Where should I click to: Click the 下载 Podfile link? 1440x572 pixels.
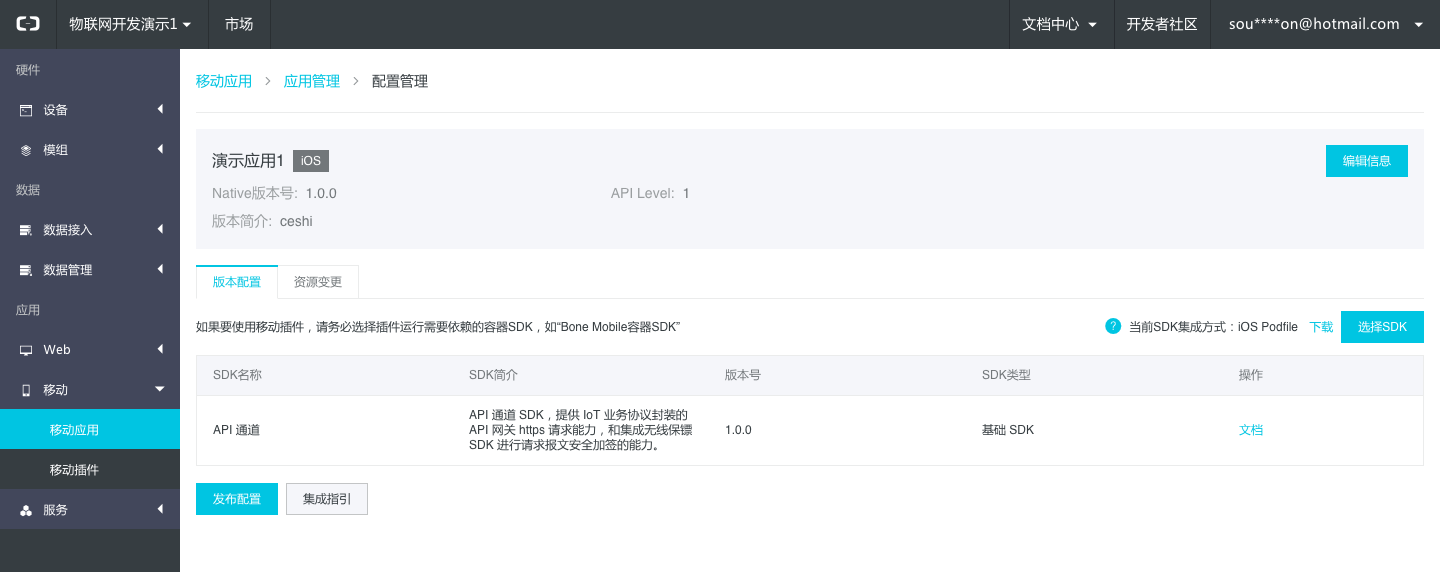(1321, 327)
